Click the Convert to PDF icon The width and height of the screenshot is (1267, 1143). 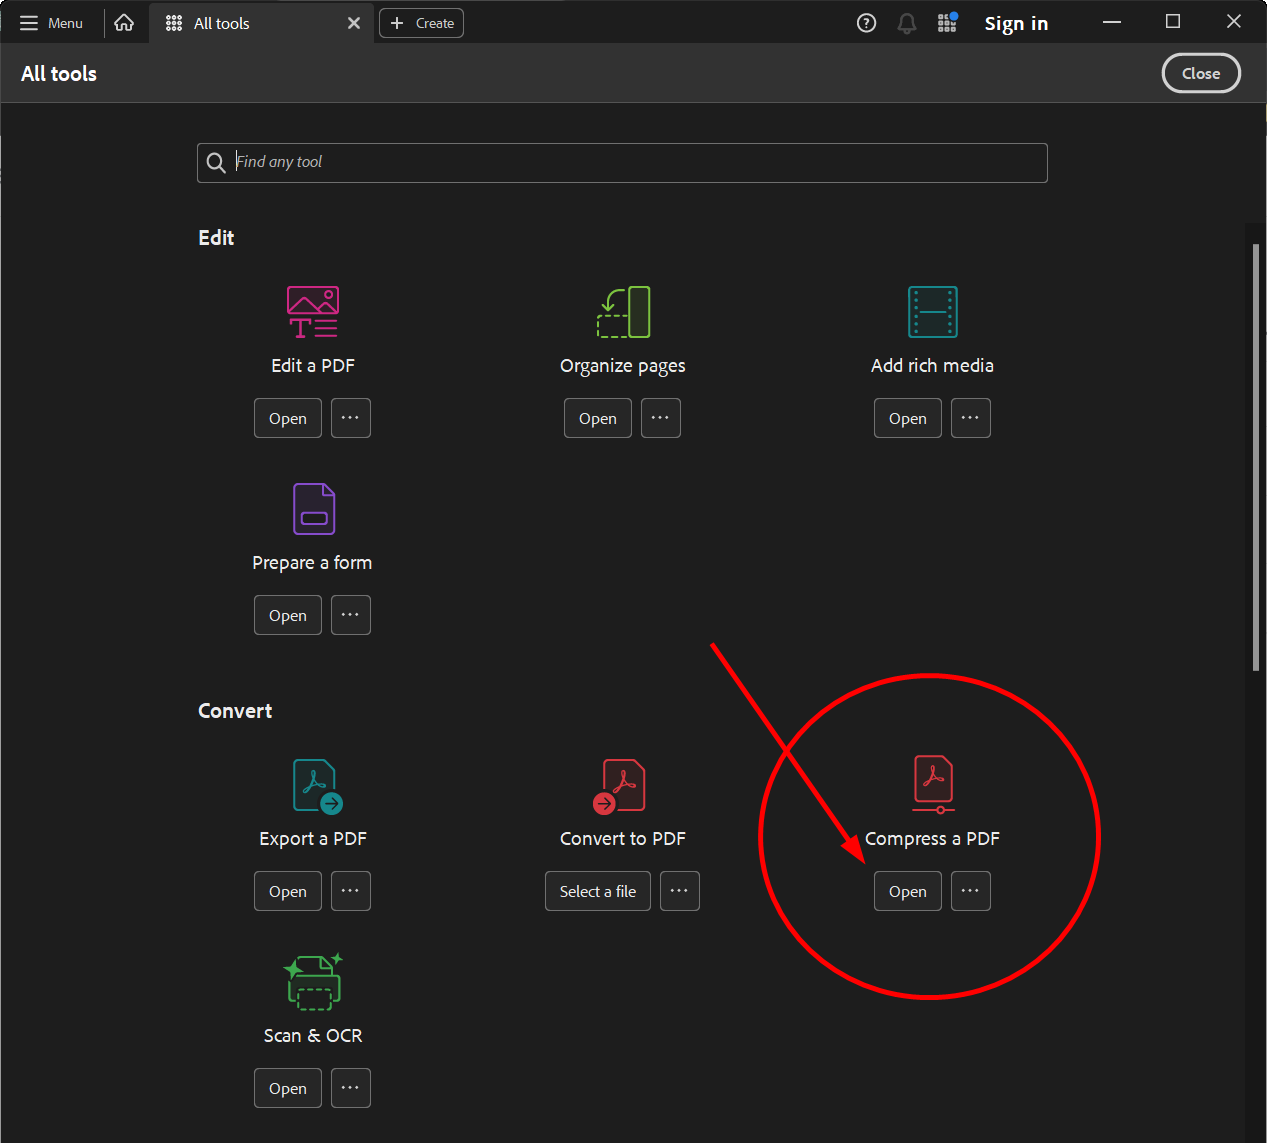coord(622,784)
